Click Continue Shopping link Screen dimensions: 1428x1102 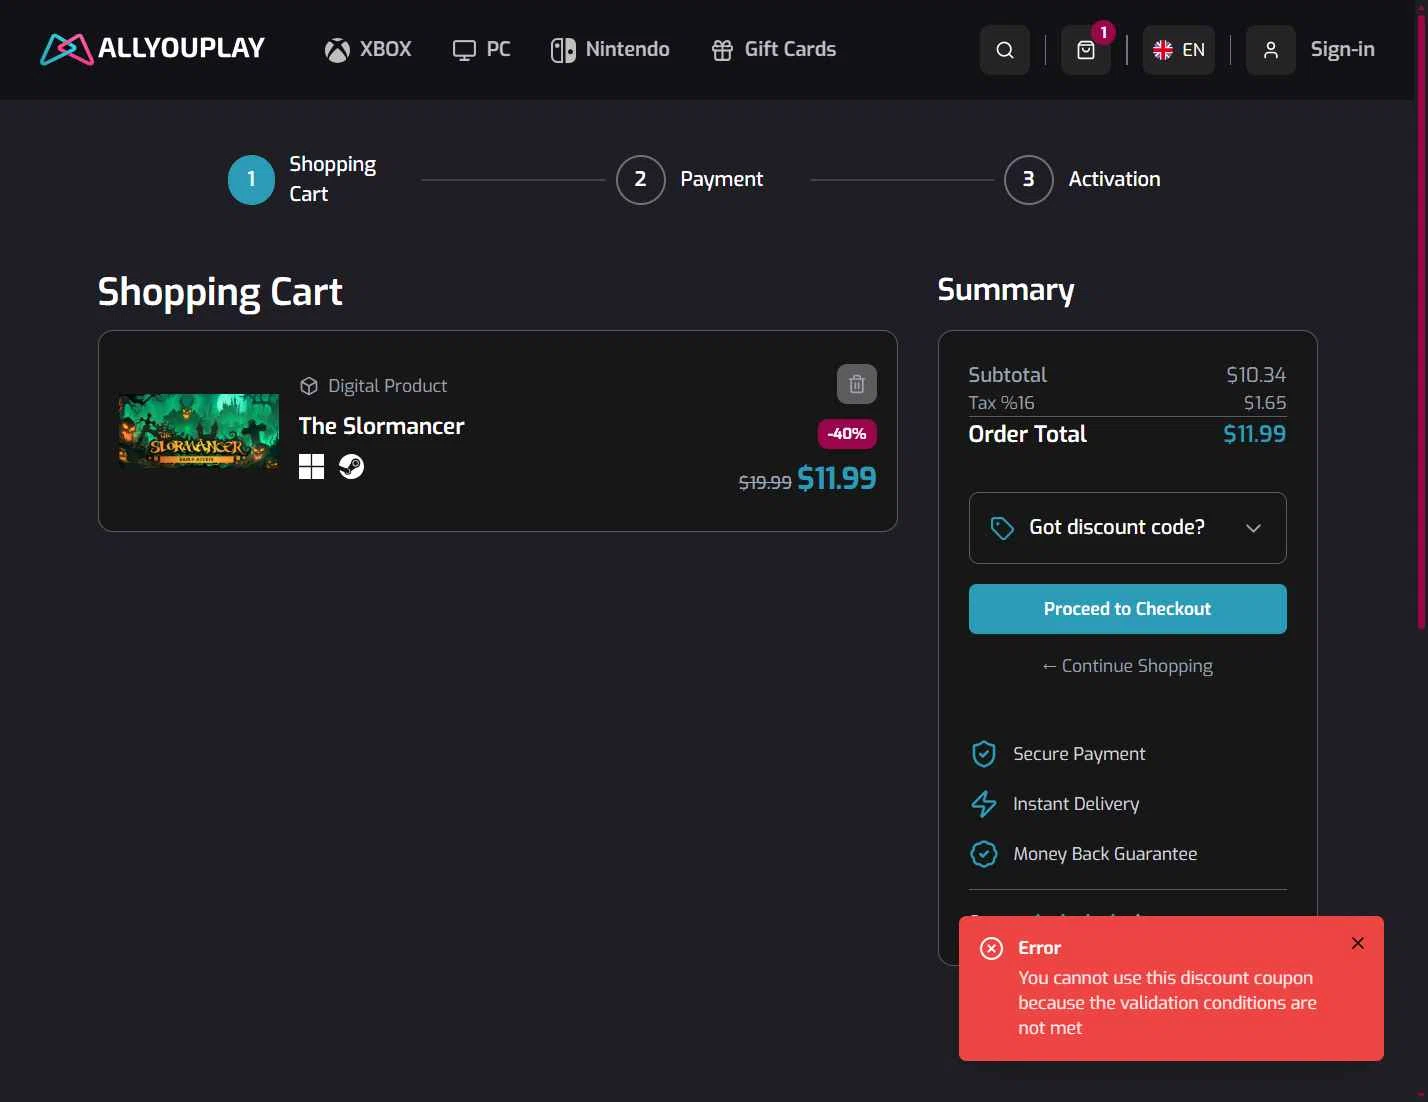pos(1127,666)
